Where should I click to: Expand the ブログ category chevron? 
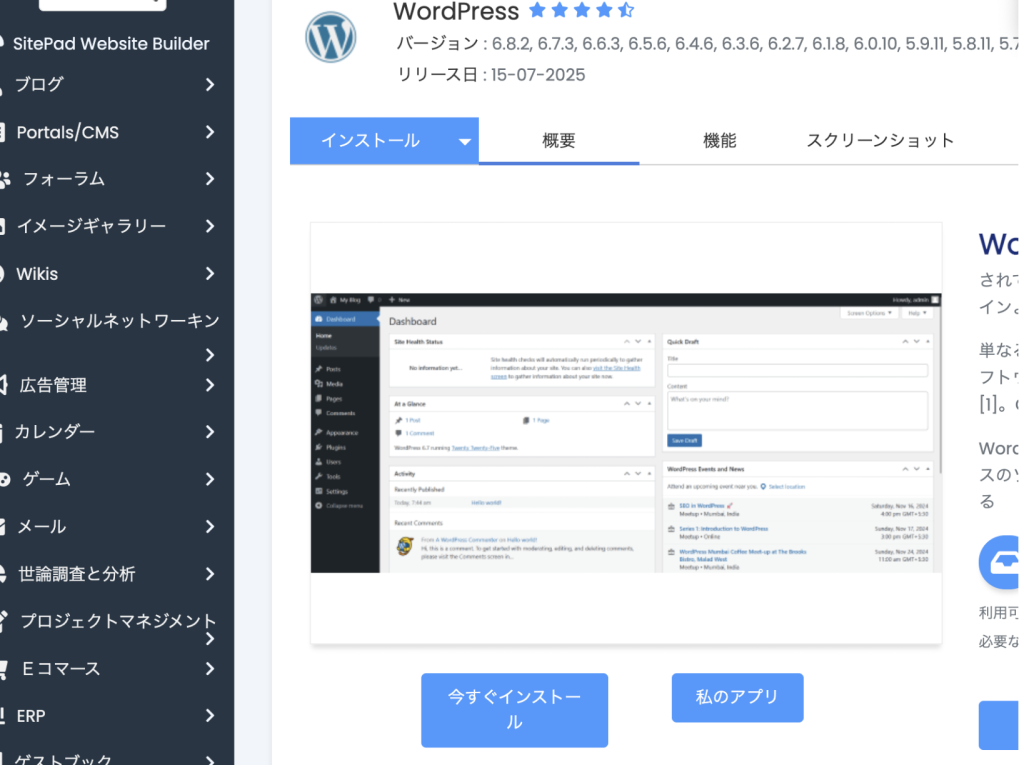click(210, 85)
